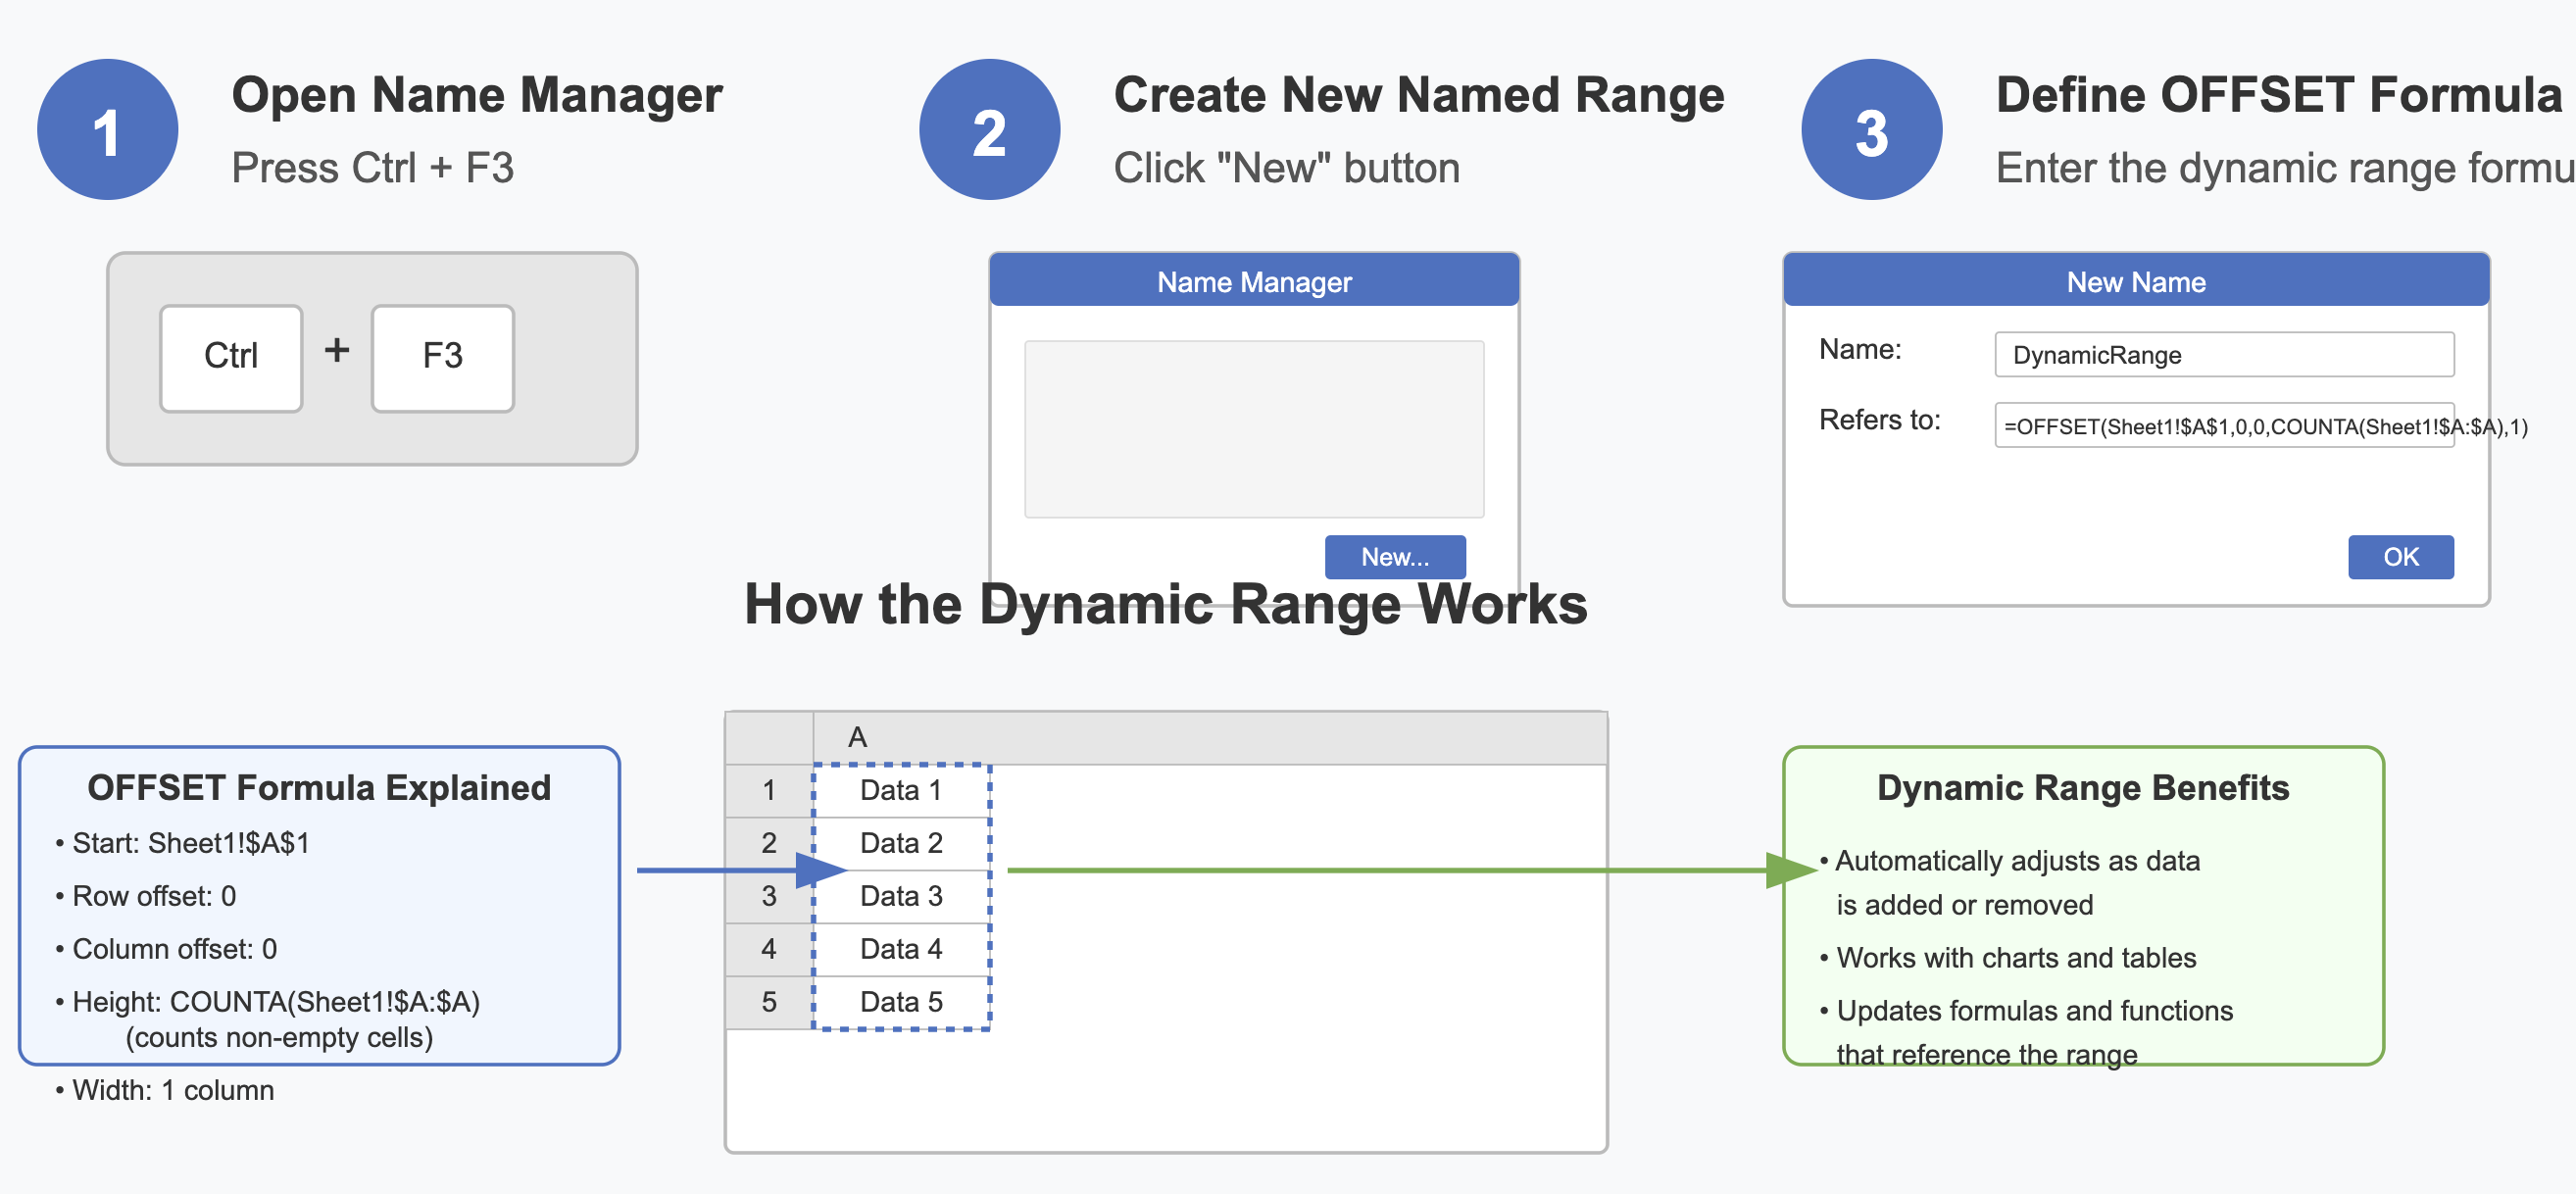This screenshot has width=2576, height=1194.
Task: Click "Automatically adjusts as data" bullet
Action: pyautogui.click(x=2010, y=862)
